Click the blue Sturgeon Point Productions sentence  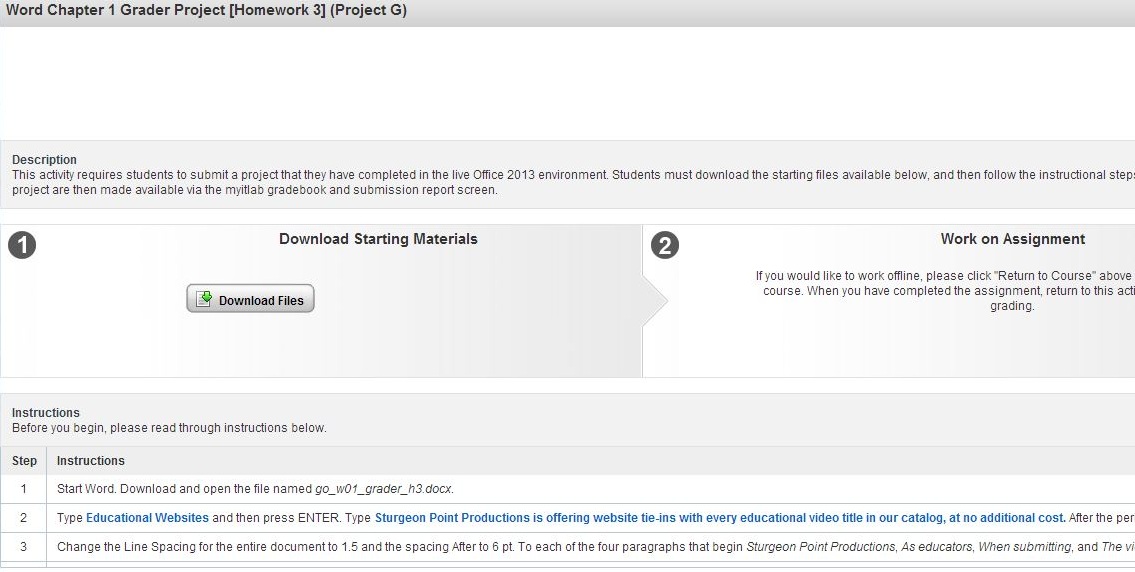click(x=720, y=518)
